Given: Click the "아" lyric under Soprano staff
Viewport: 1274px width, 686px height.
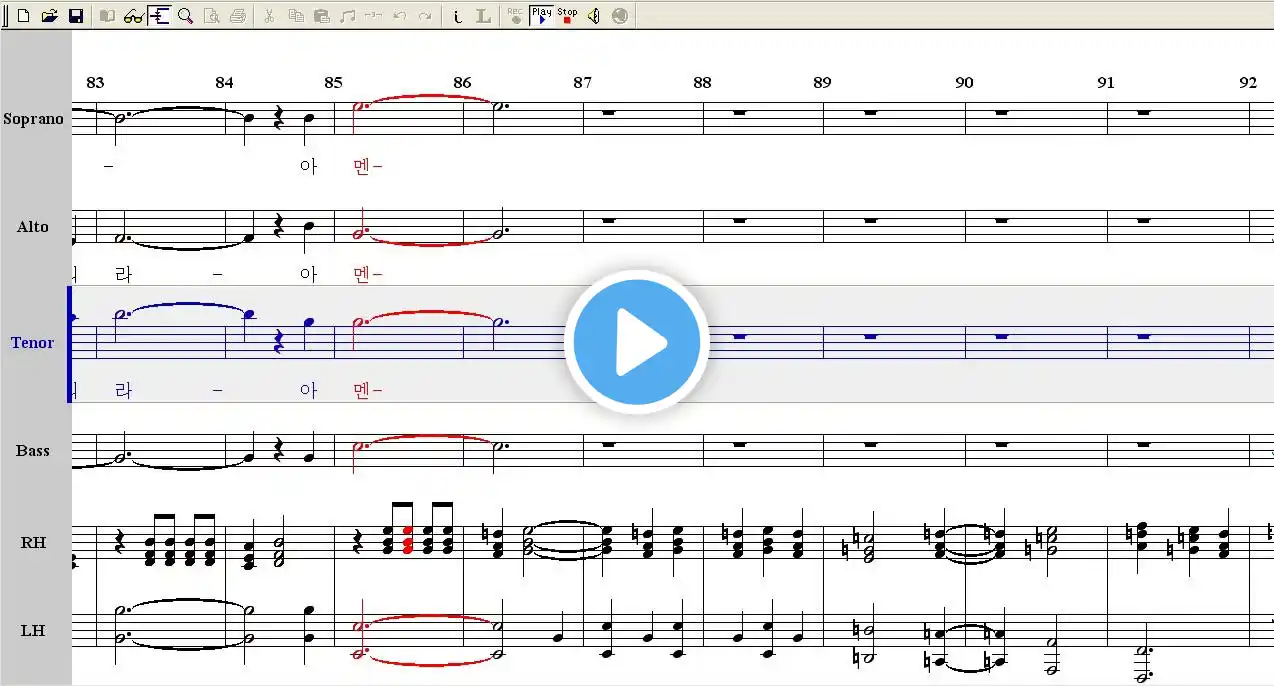Looking at the screenshot, I should (308, 166).
